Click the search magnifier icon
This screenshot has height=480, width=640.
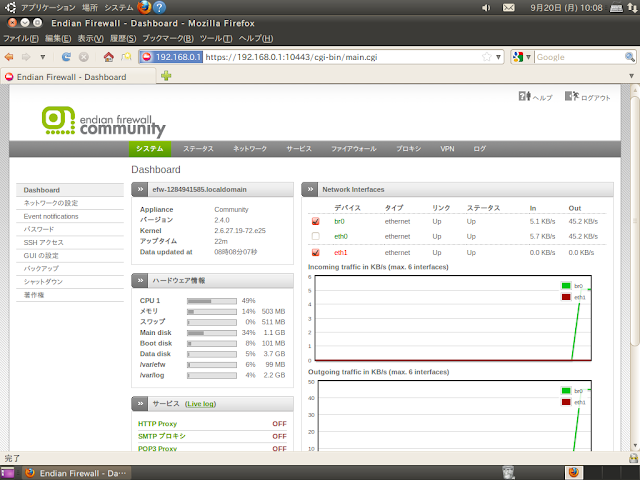[629, 57]
